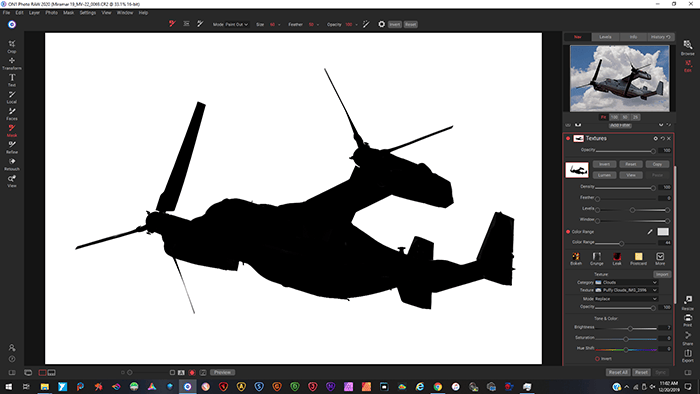Adjust the Brightness slider handle
The image size is (700, 394).
coord(630,328)
